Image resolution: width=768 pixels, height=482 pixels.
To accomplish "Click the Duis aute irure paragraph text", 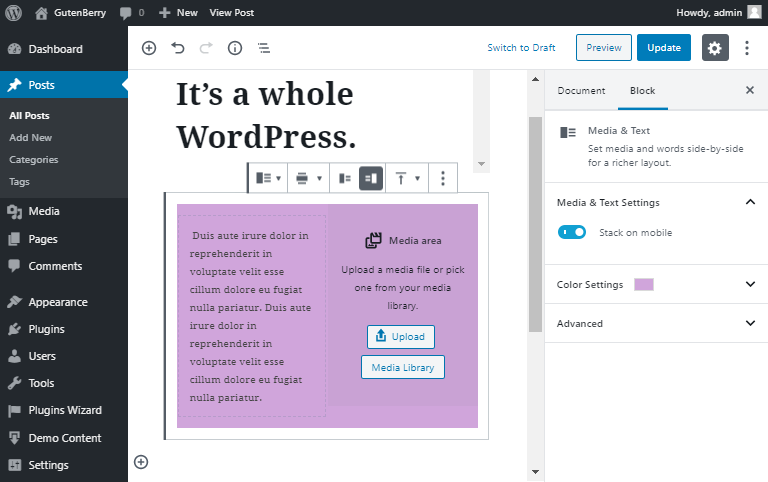I will click(x=250, y=316).
